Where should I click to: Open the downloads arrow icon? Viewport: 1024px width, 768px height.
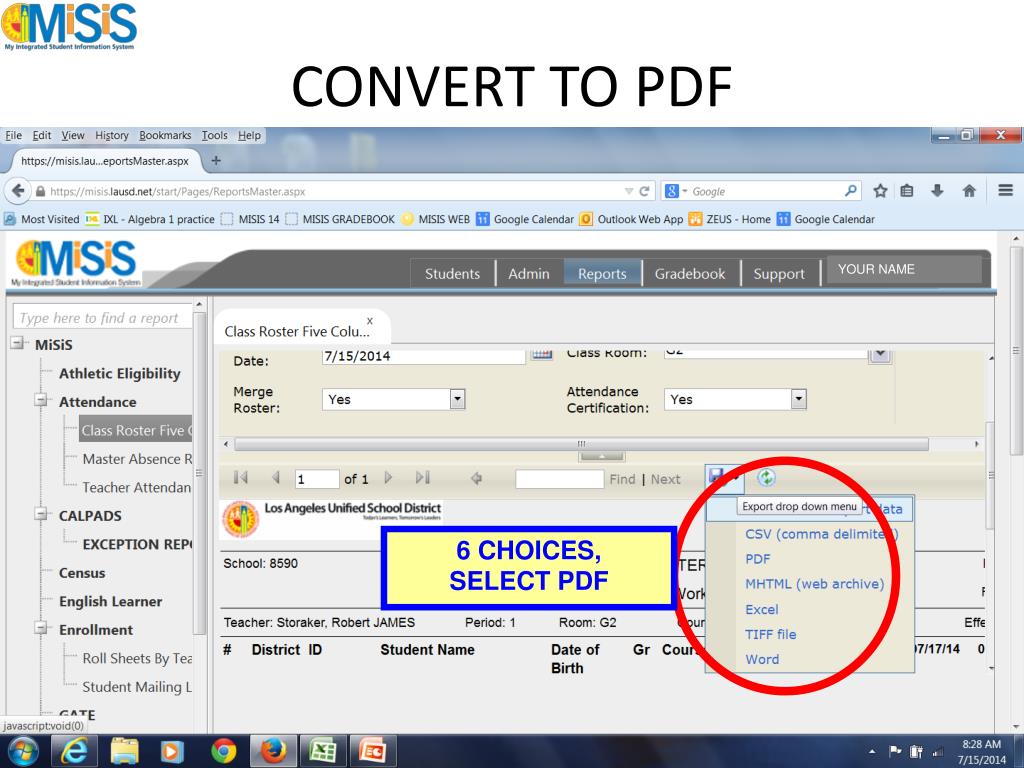coord(938,191)
